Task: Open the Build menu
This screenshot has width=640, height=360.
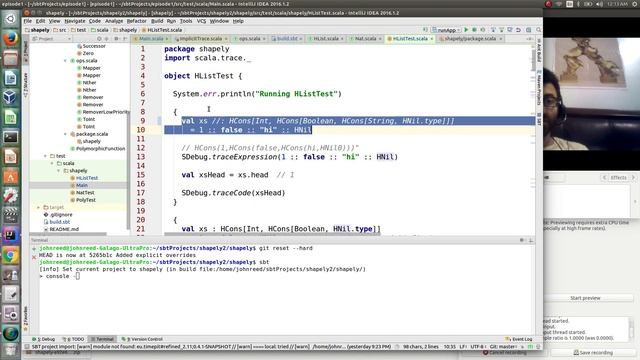Action: point(157,21)
